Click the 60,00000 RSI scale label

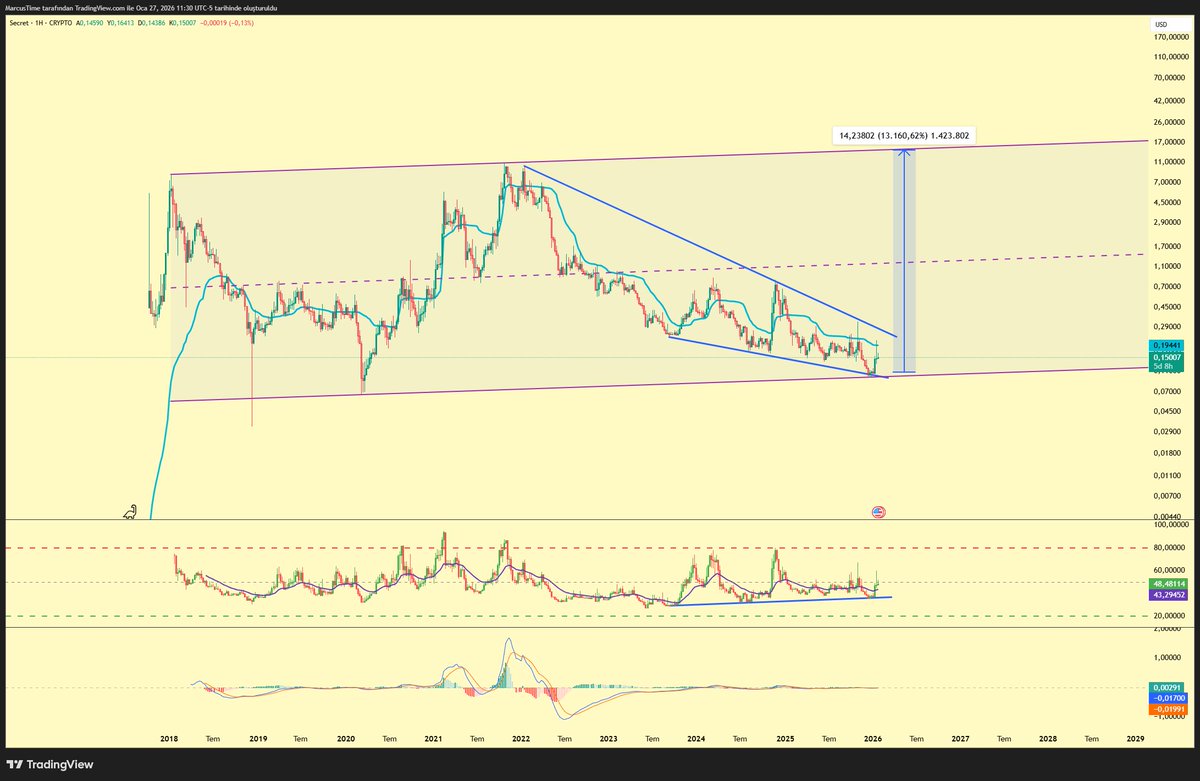(x=1169, y=570)
